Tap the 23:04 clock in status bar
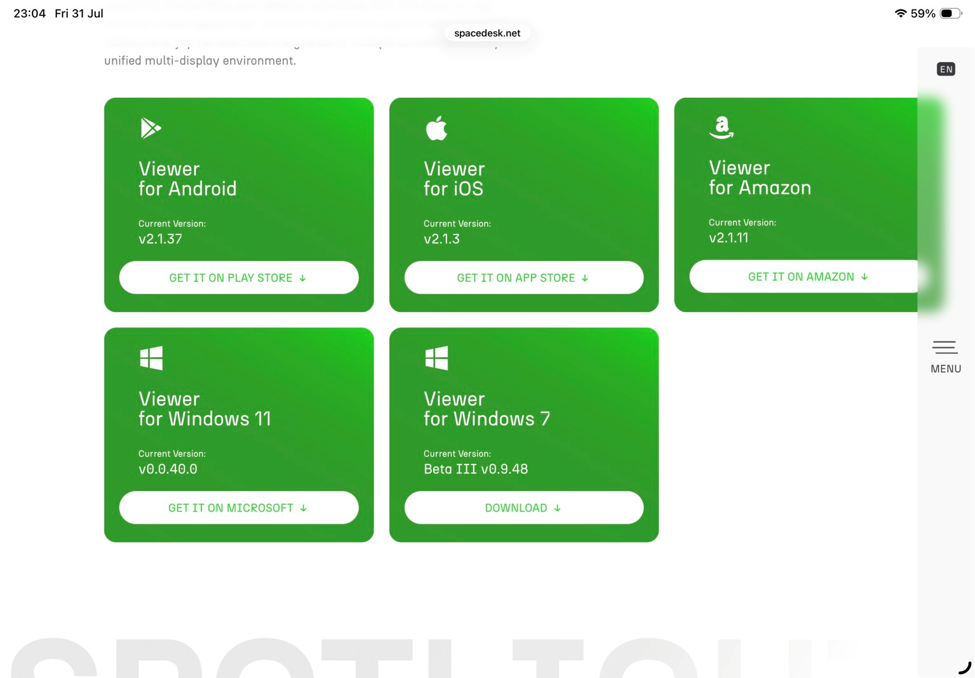 (x=30, y=14)
